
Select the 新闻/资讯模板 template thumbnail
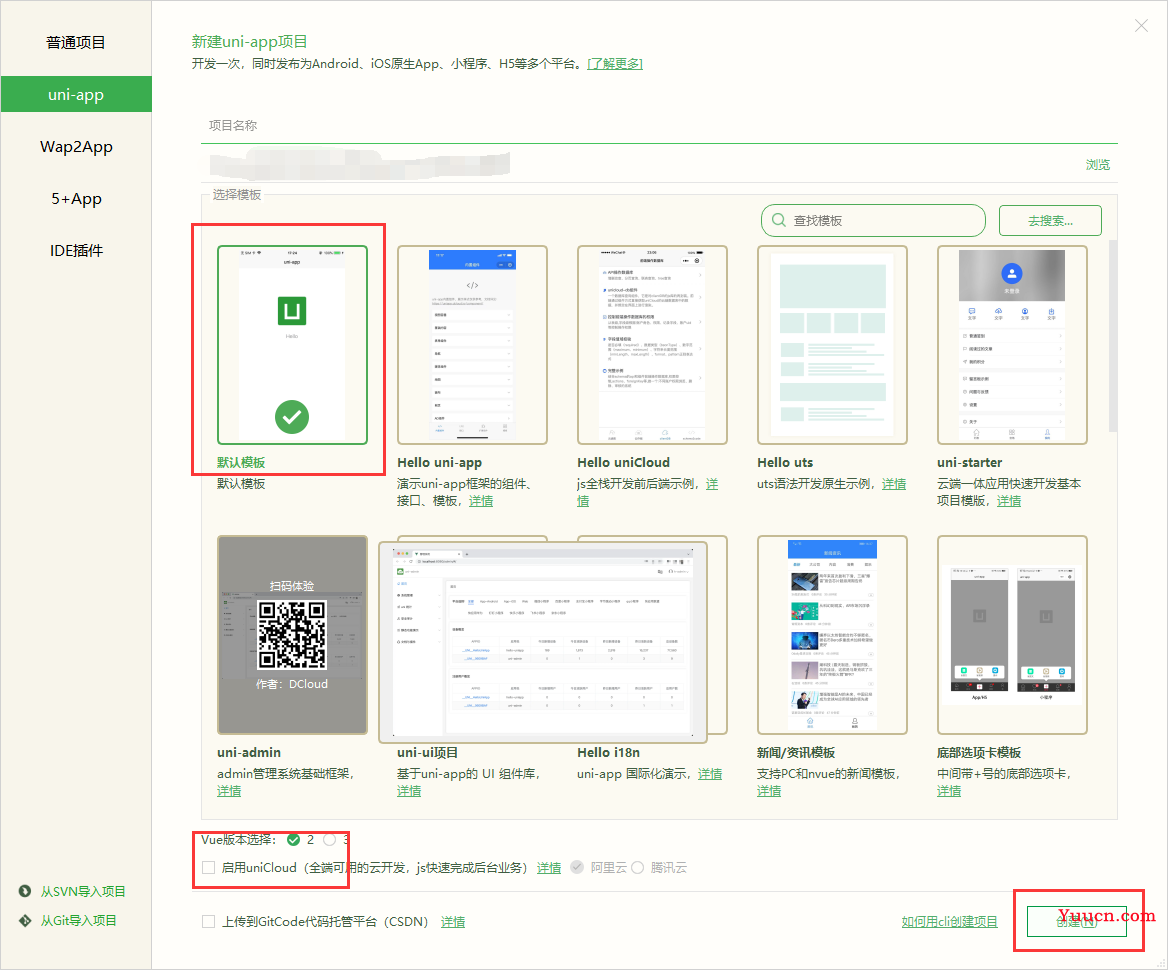point(832,635)
